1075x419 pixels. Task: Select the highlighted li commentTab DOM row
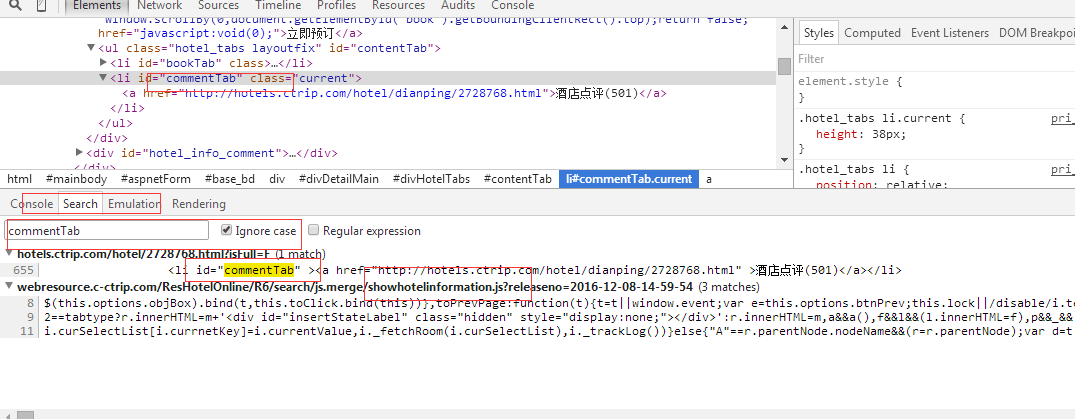(388, 77)
